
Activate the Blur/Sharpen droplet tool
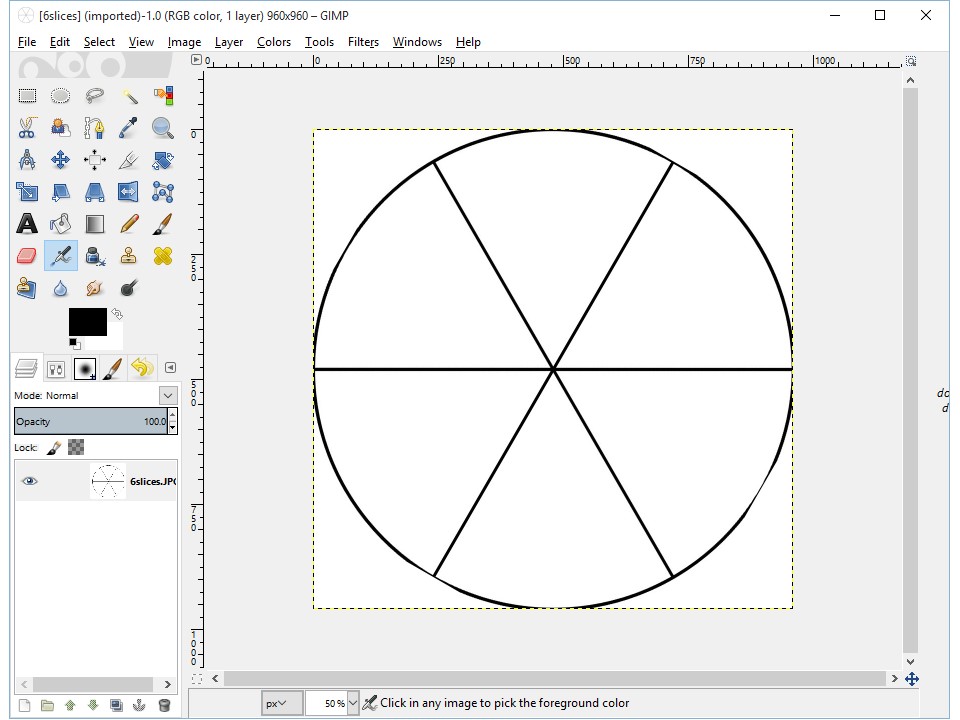60,288
